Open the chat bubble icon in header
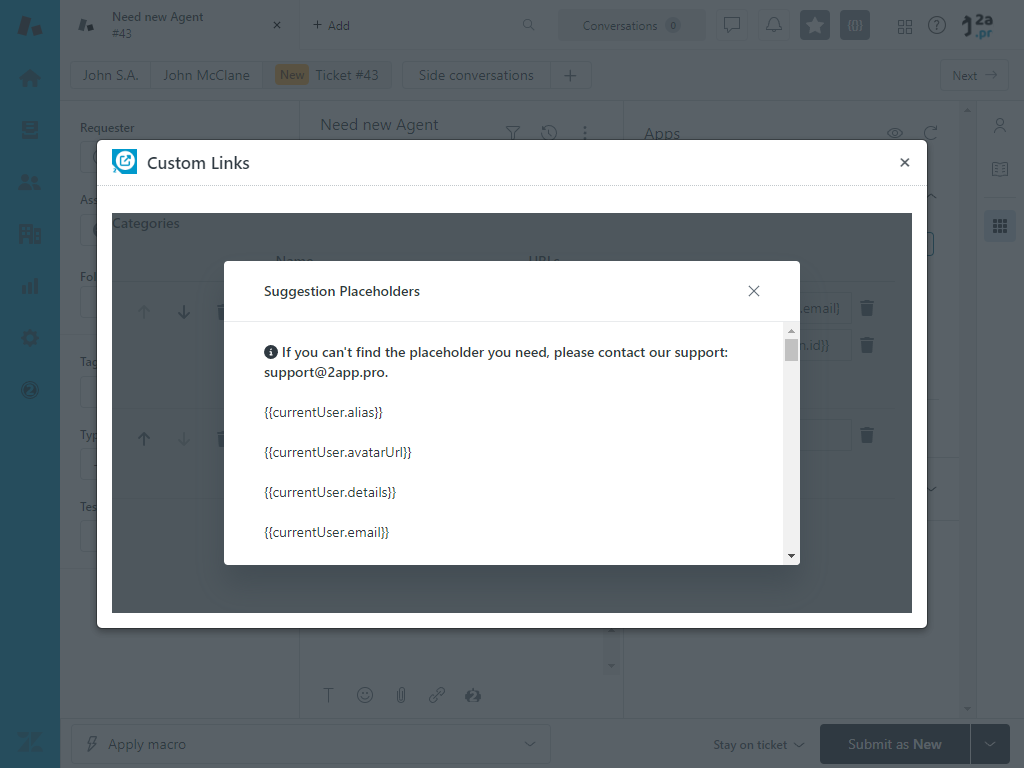Viewport: 1024px width, 768px height. 732,26
